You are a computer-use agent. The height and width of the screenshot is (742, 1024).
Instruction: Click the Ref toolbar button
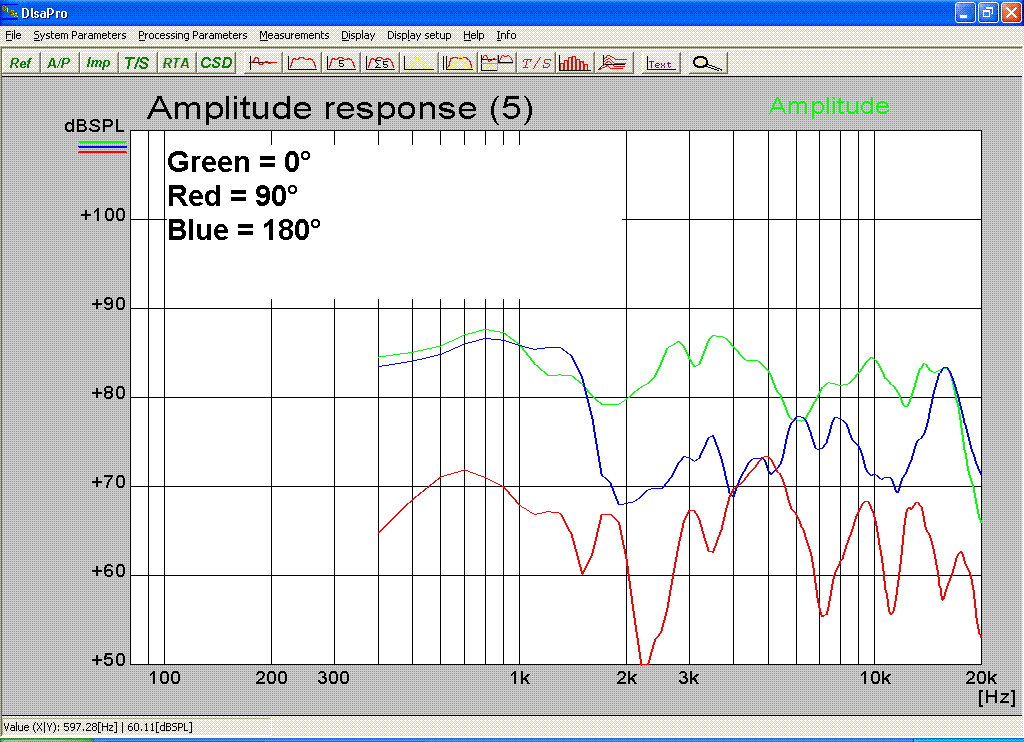[x=21, y=63]
